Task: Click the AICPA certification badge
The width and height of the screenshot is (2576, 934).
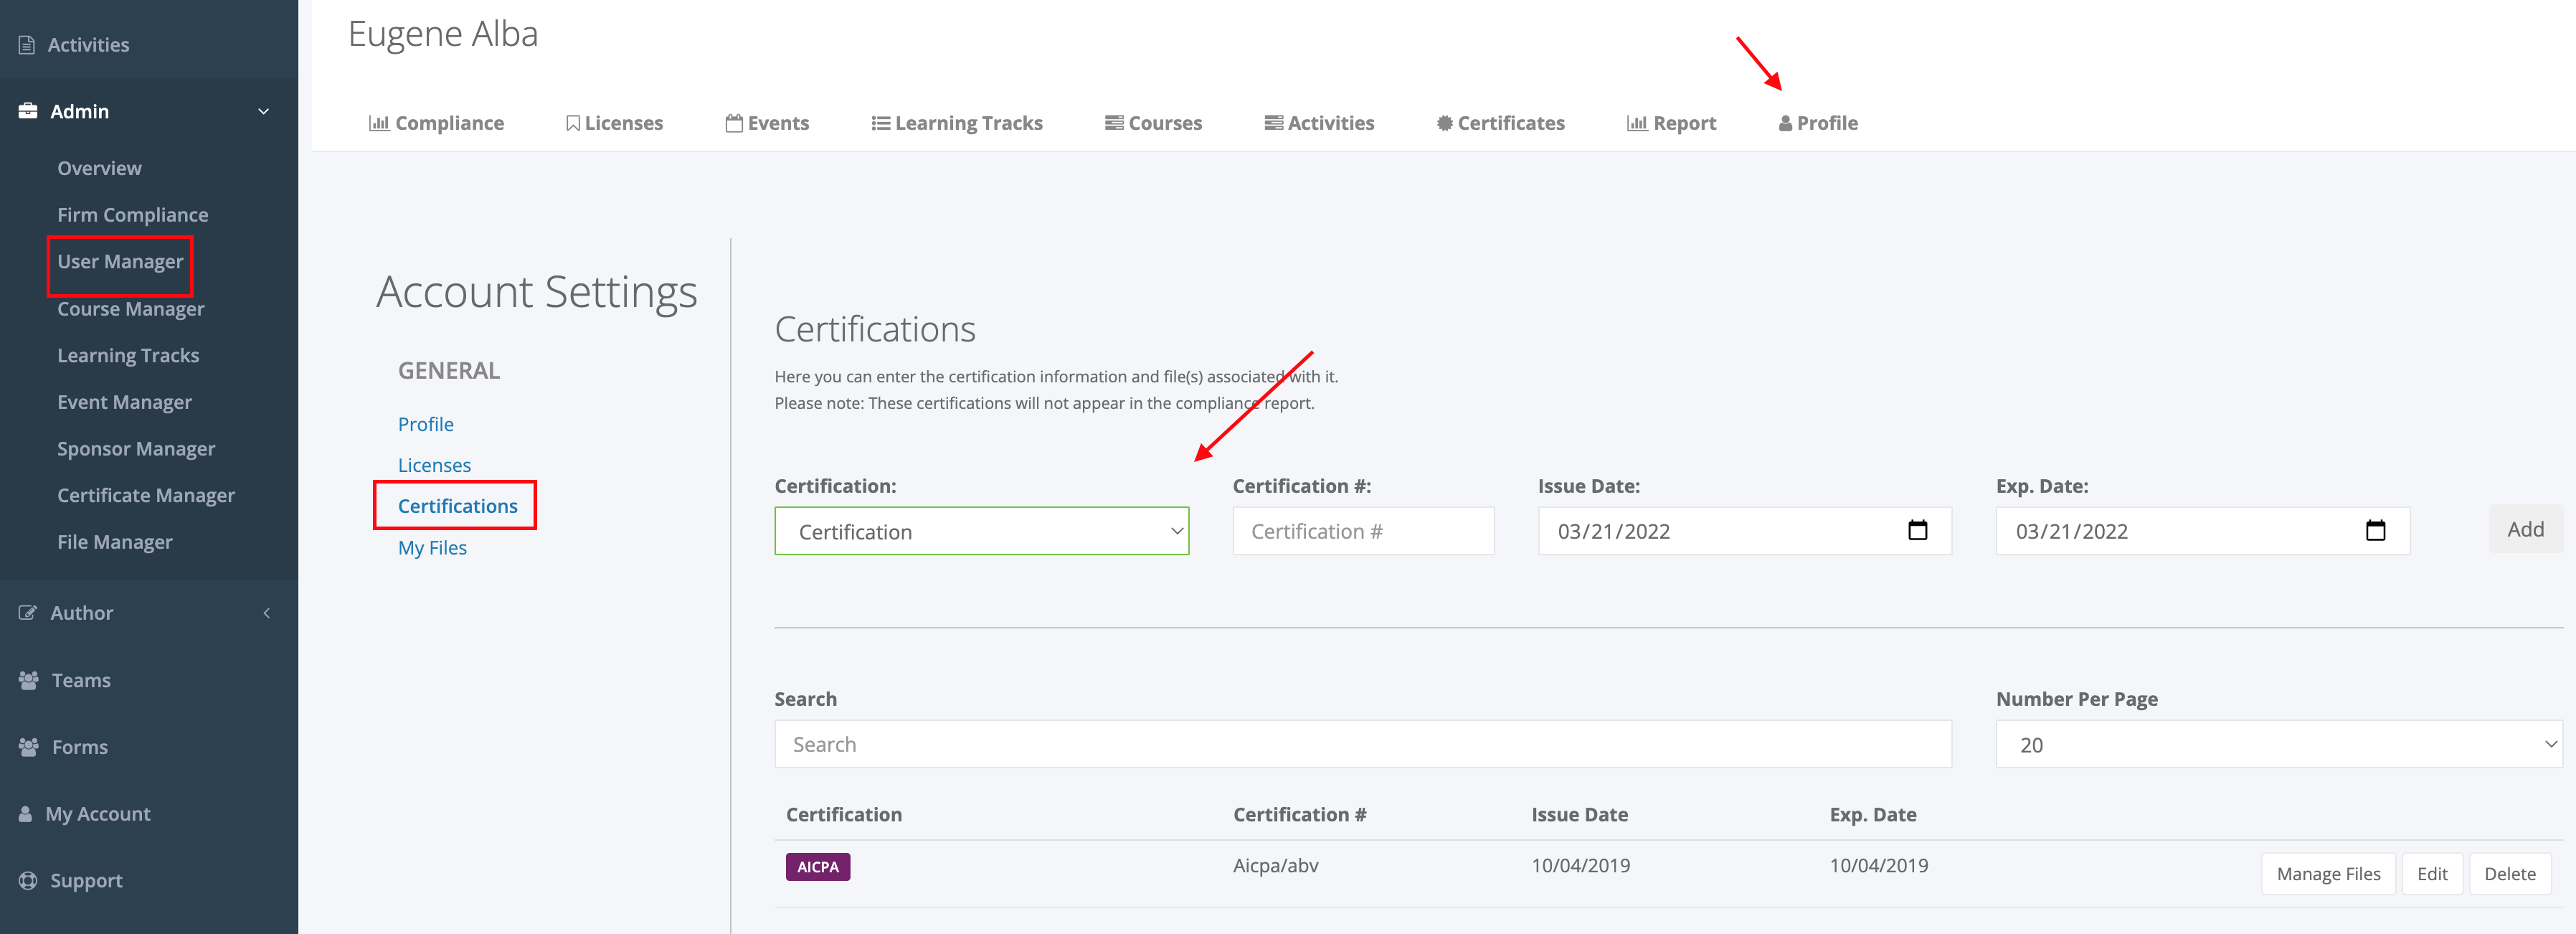Action: pyautogui.click(x=818, y=867)
